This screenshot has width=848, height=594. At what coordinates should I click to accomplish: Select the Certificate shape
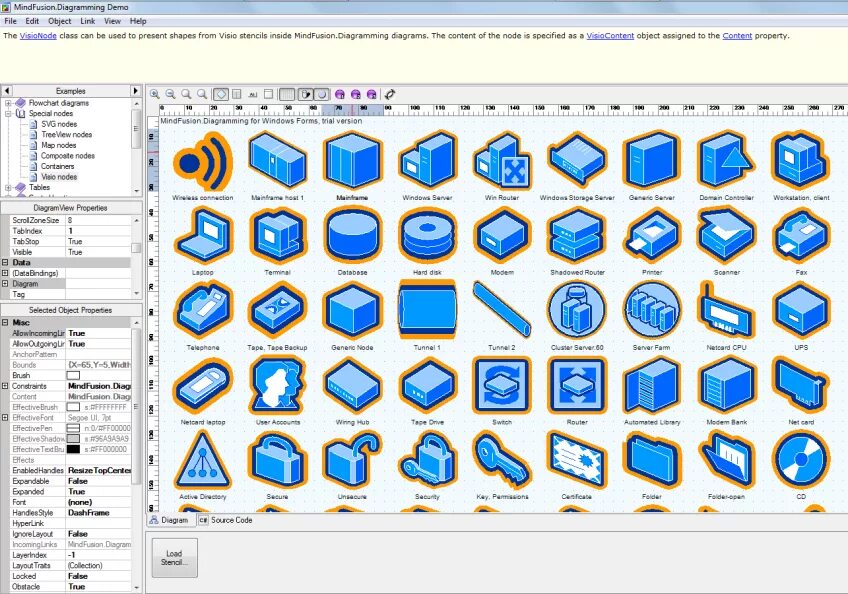click(577, 460)
